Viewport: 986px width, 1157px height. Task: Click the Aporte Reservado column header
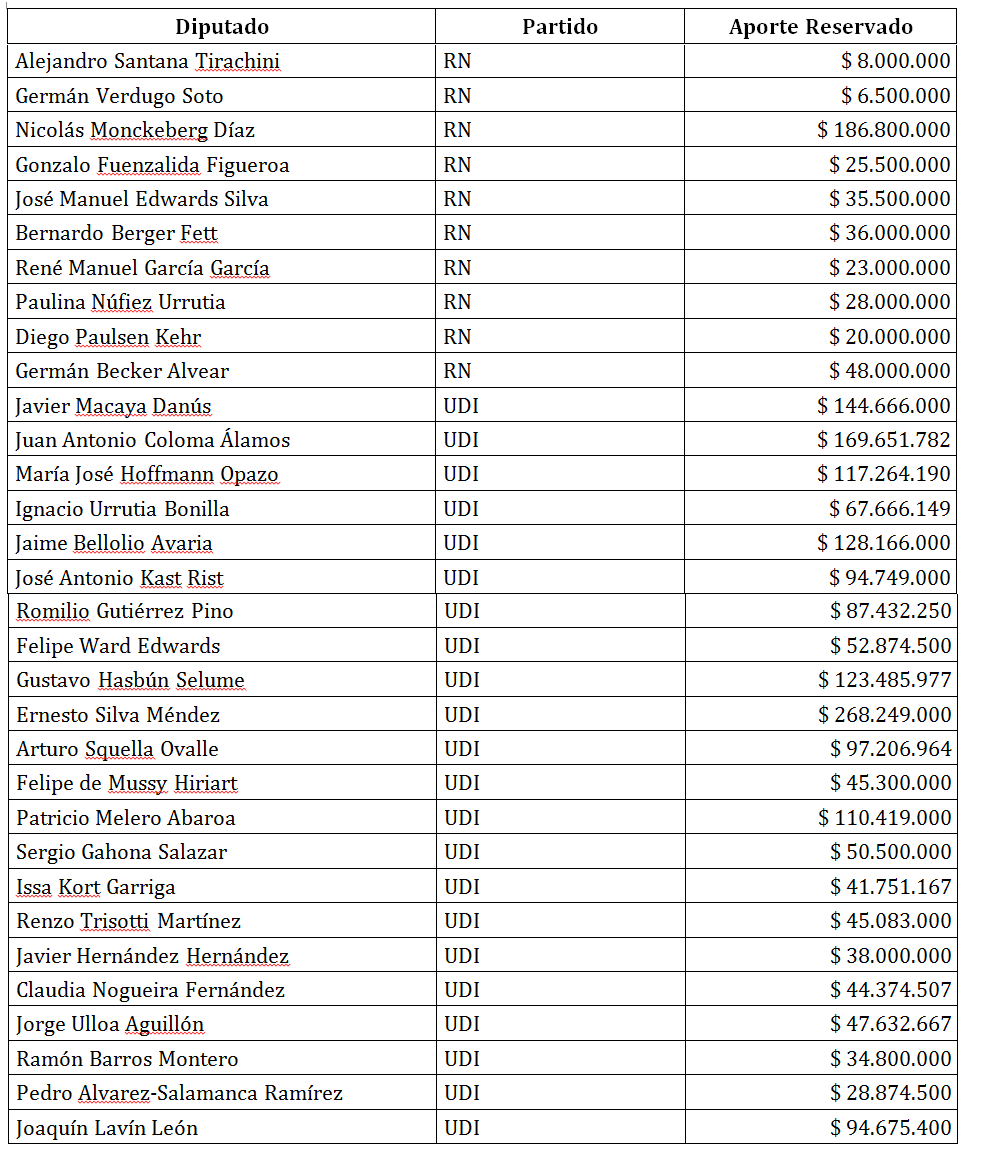pos(820,27)
